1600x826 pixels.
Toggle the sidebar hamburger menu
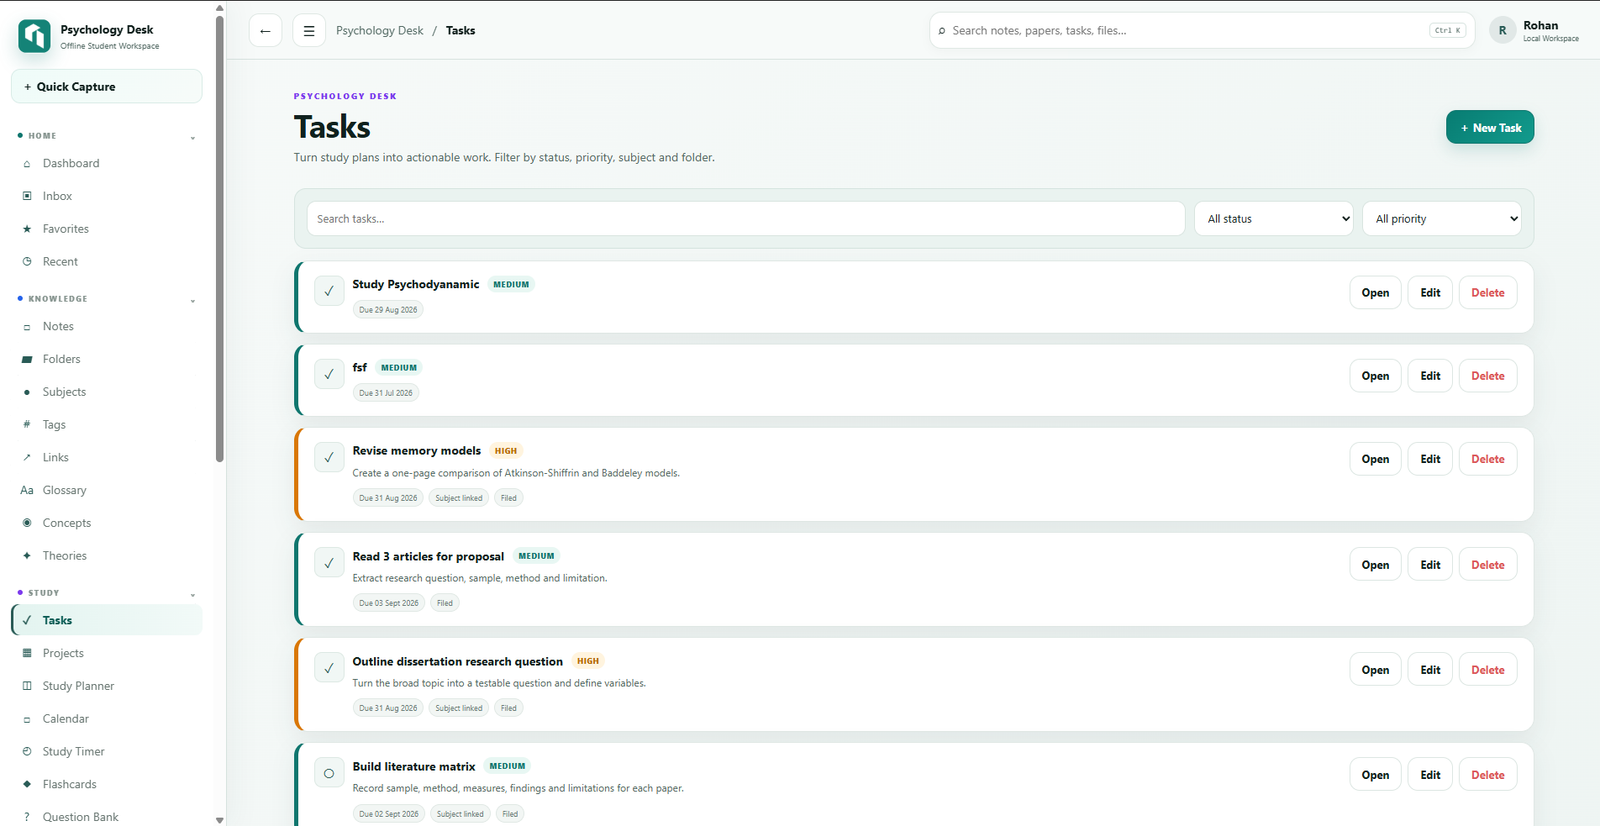pos(309,31)
